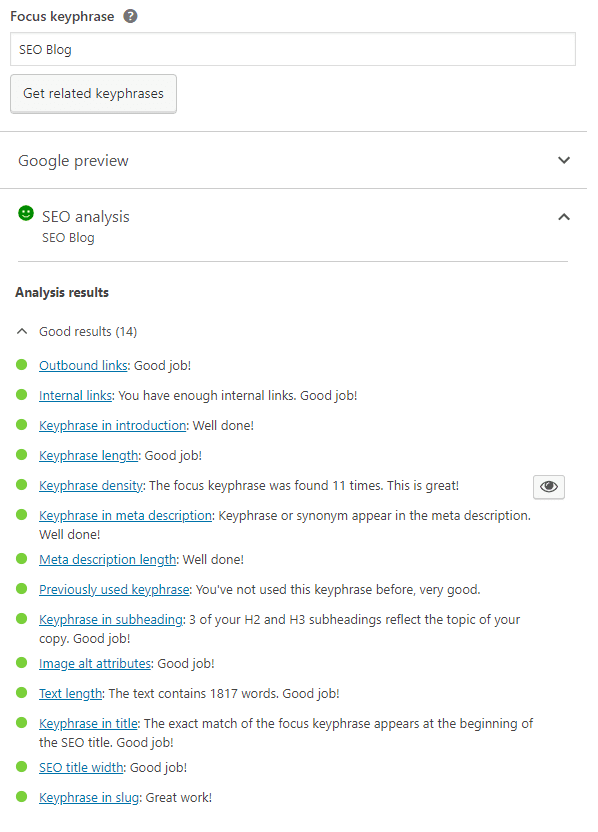Click into the Focus keyphrase input field
The image size is (598, 832).
click(293, 49)
